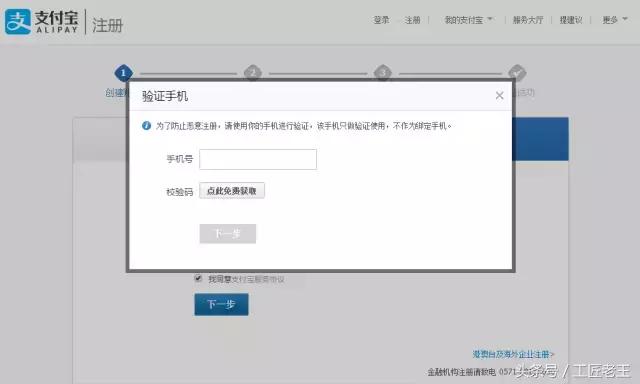This screenshot has height=384, width=640.
Task: Open 港澳台及海外企业注册 link
Action: click(x=513, y=354)
